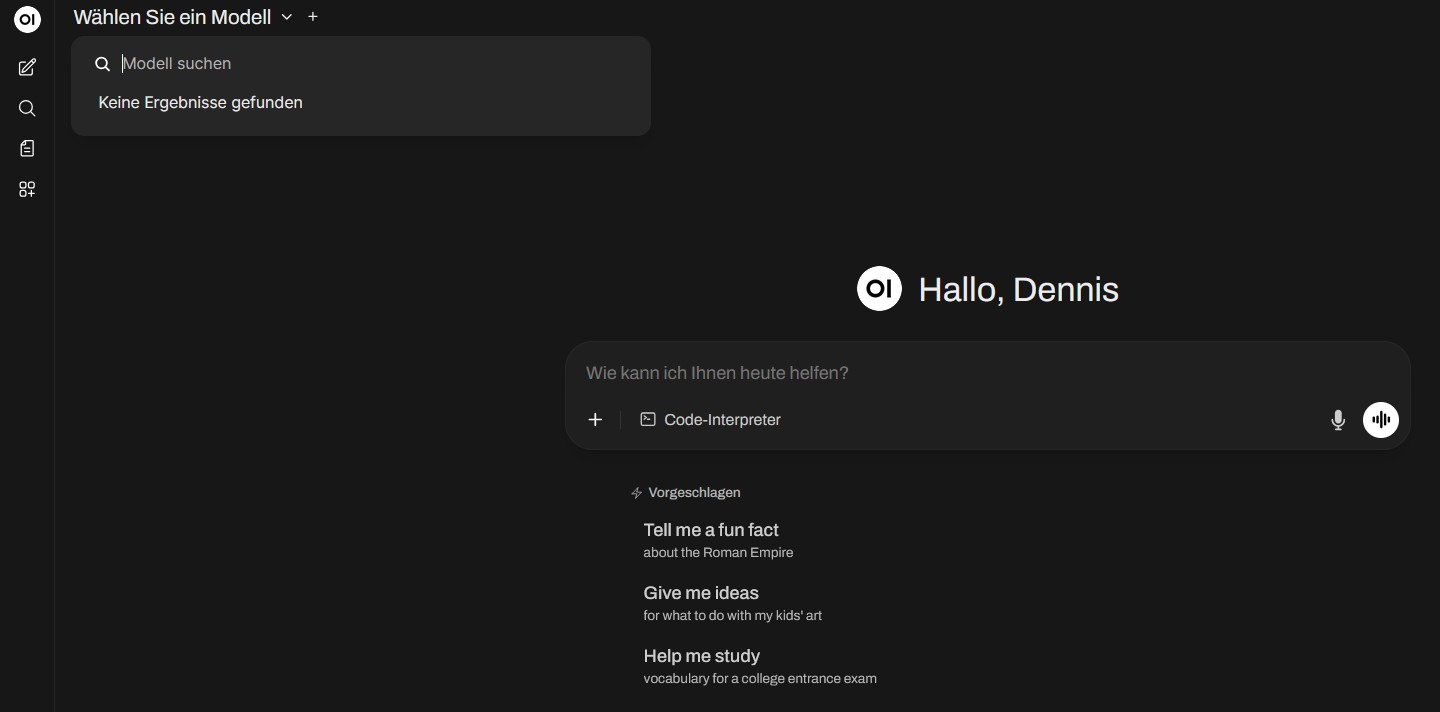Click the large OI logo beside the greeting

tap(879, 289)
